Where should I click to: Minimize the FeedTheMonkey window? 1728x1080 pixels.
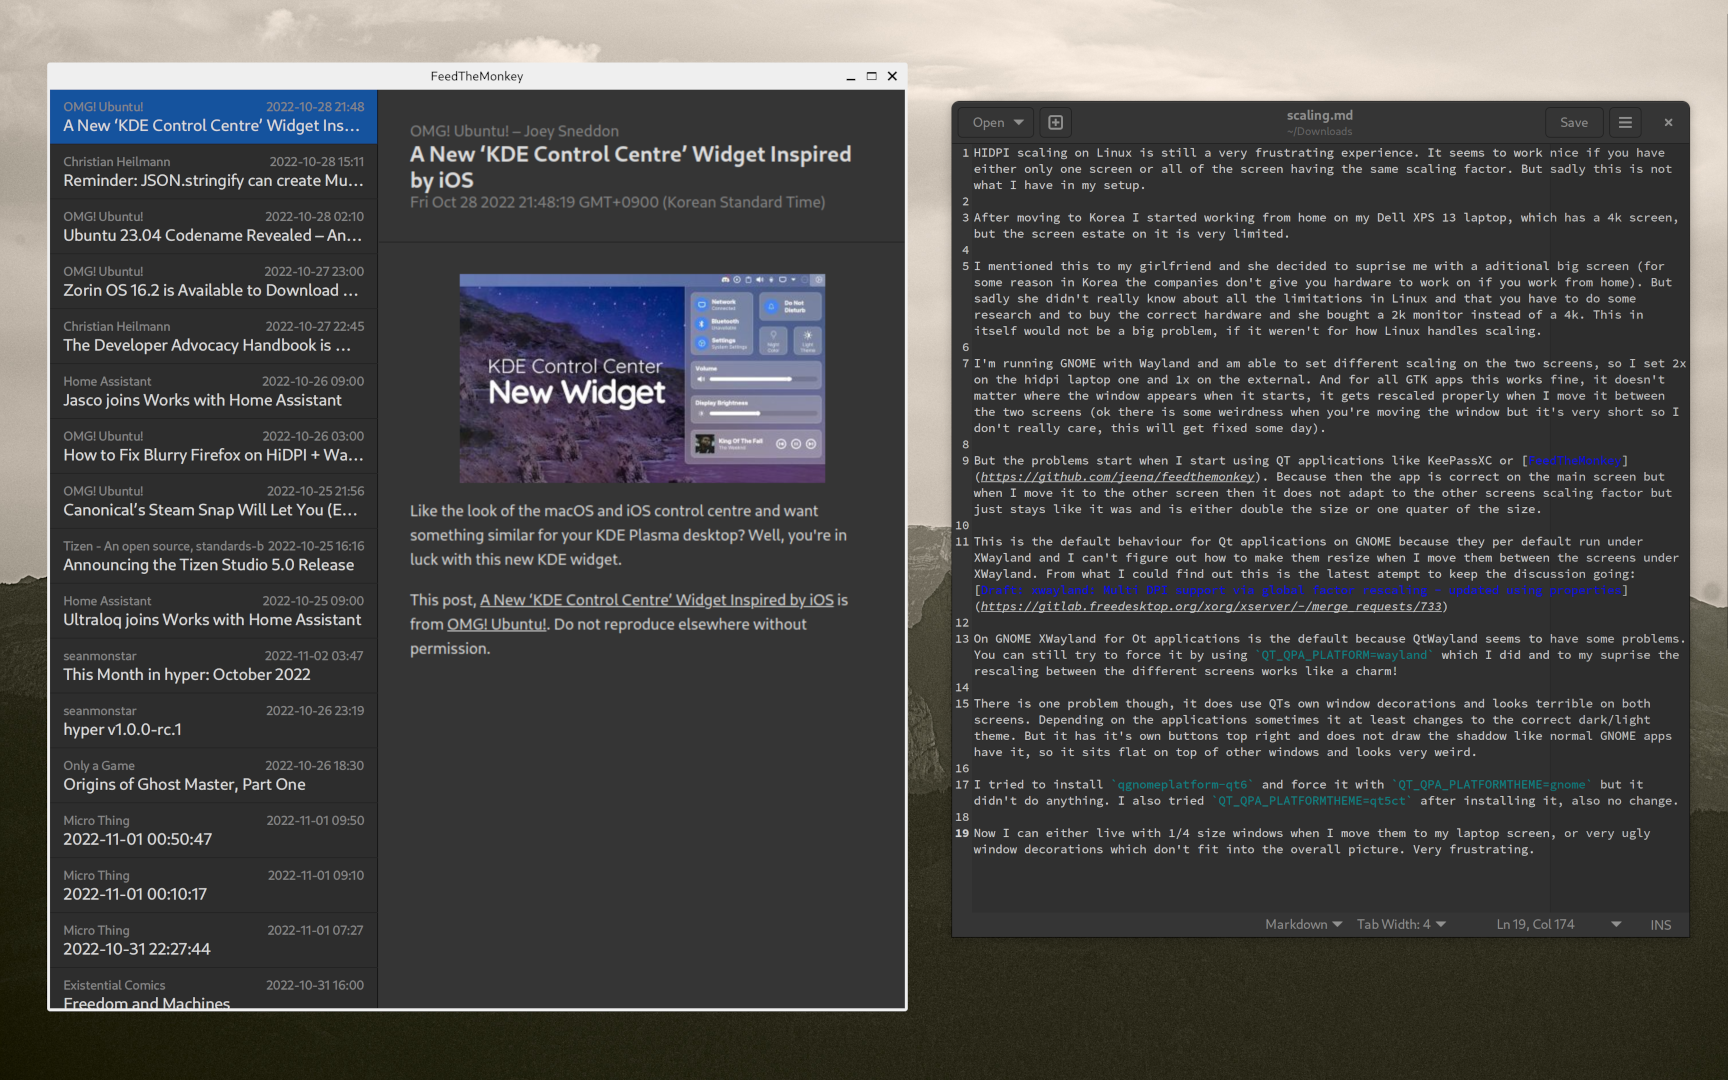850,76
